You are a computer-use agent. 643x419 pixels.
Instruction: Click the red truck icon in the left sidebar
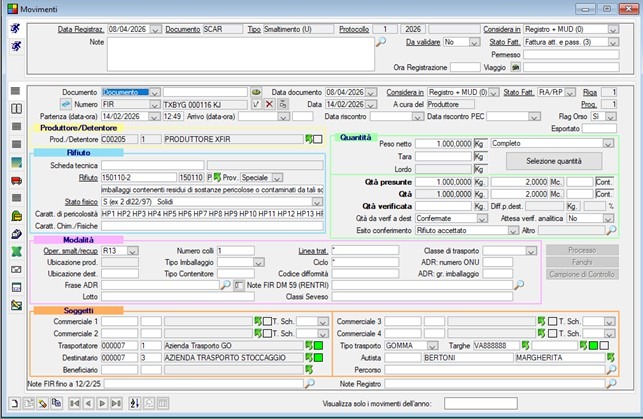pyautogui.click(x=15, y=181)
